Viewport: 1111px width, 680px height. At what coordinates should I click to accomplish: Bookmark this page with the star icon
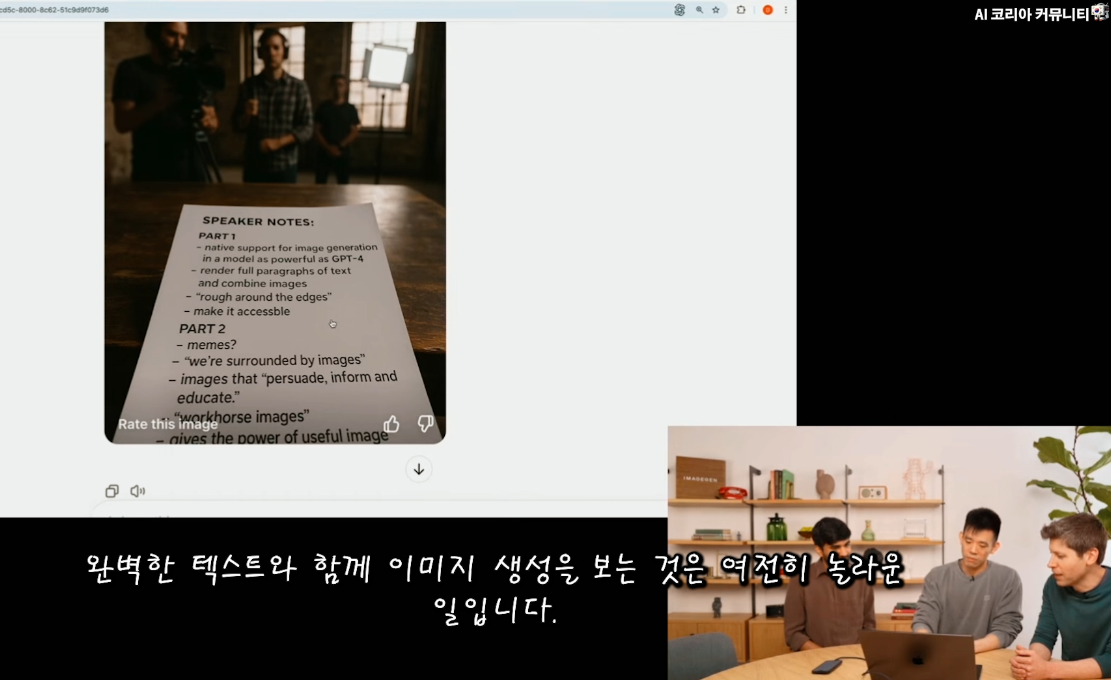716,10
